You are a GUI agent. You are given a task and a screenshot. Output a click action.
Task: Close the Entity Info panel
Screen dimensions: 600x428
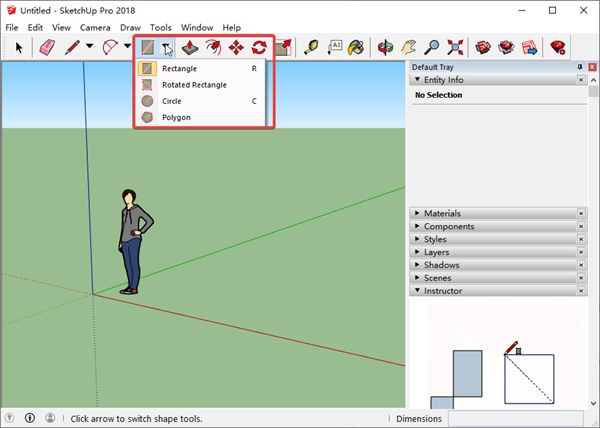click(581, 80)
